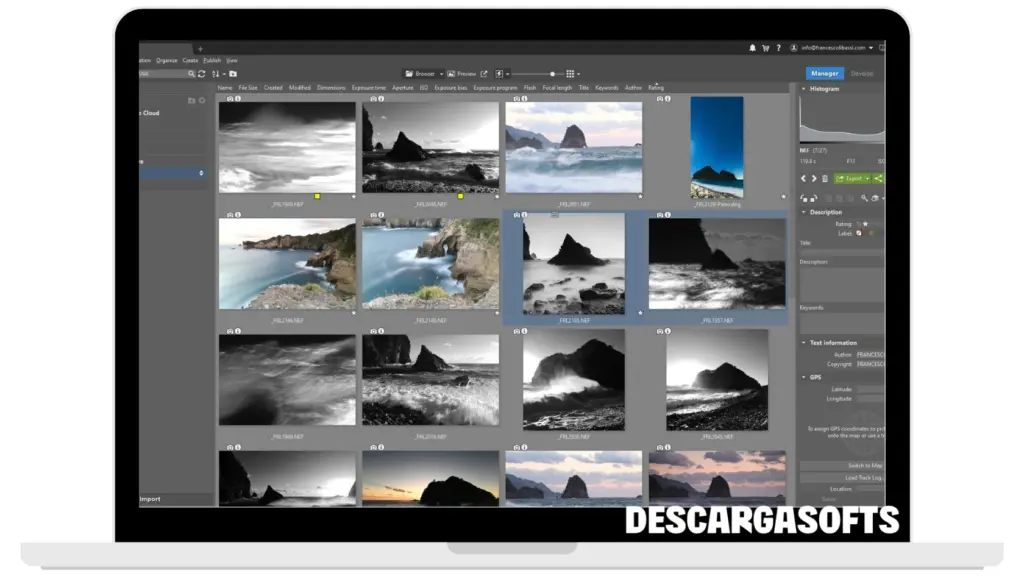Click the green share icon
The image size is (1024, 576).
coord(878,178)
